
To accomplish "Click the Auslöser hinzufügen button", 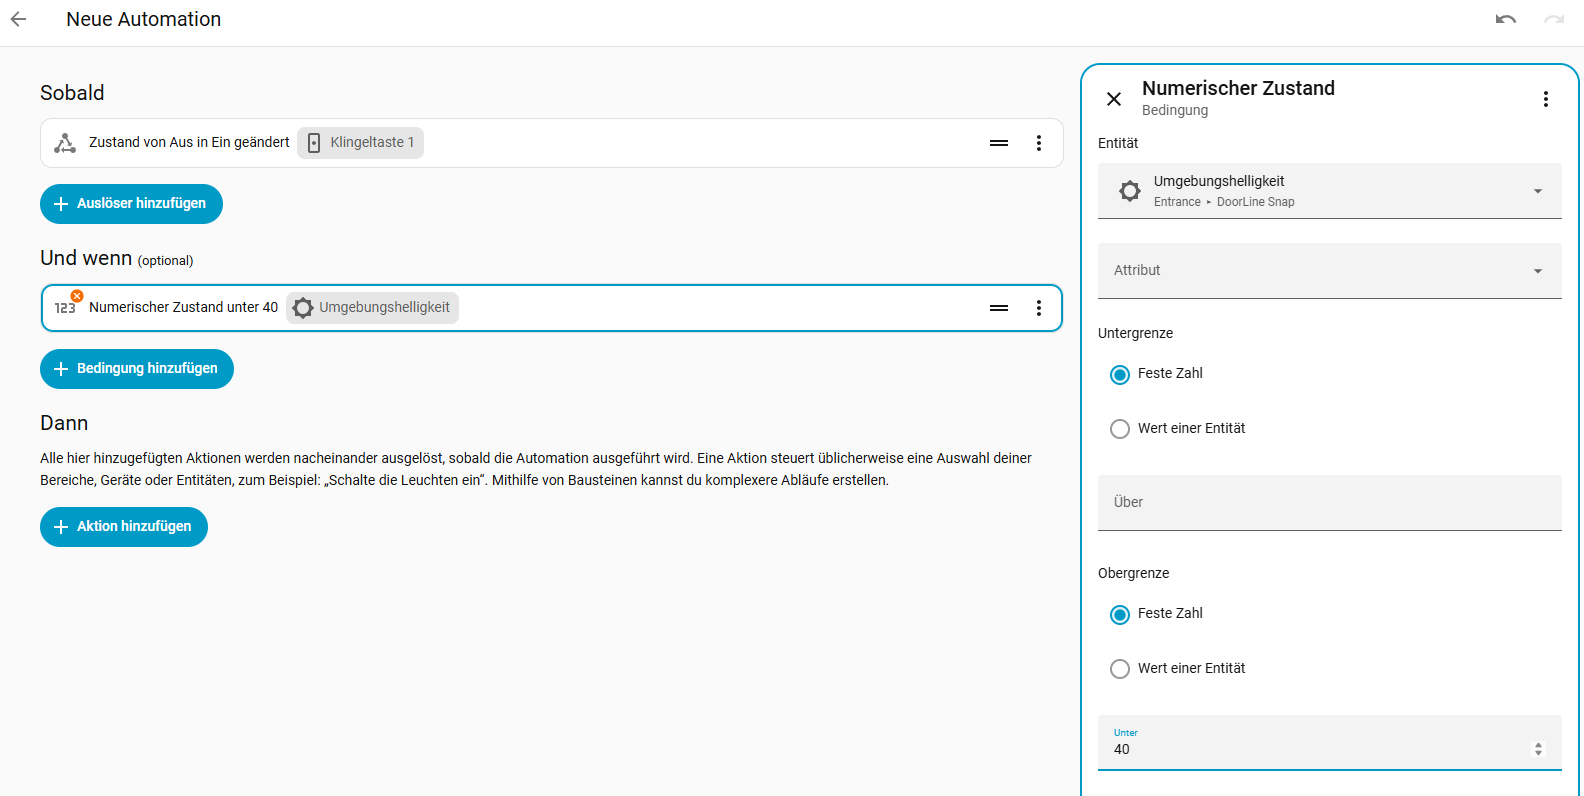I will (131, 204).
